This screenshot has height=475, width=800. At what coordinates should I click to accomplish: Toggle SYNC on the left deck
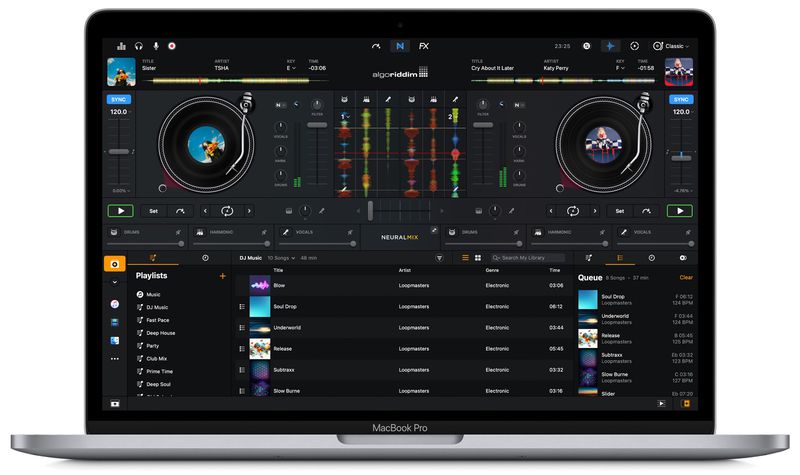click(119, 100)
